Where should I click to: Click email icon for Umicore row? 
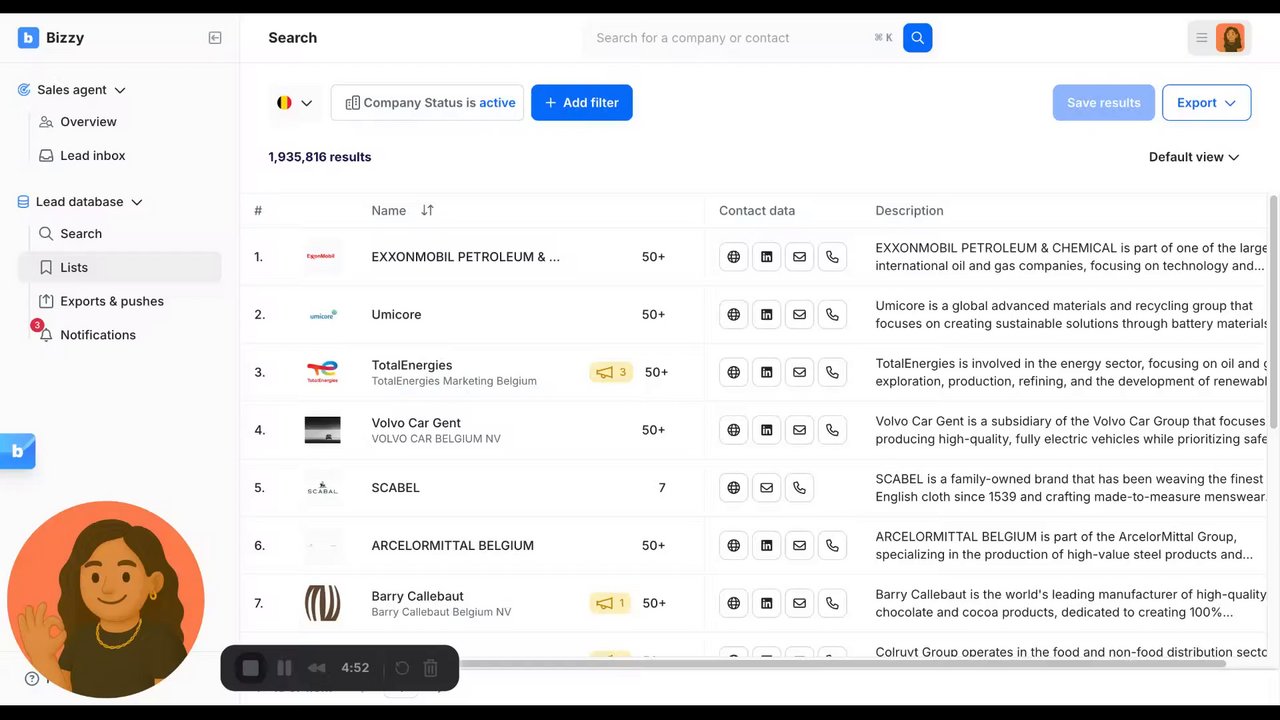tap(799, 315)
